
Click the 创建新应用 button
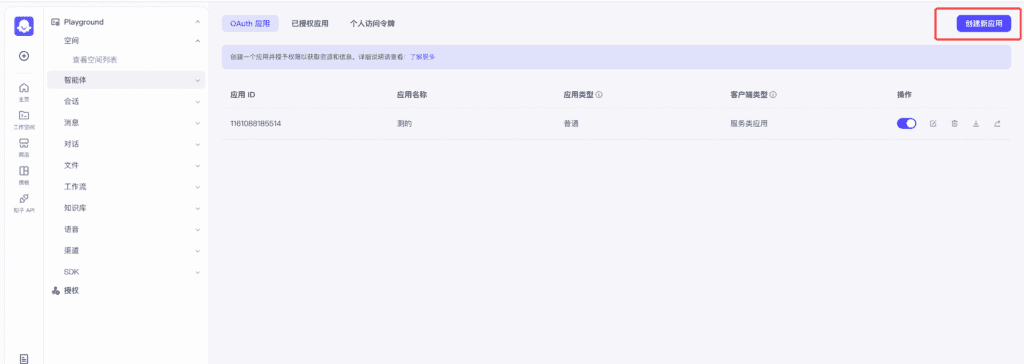coord(984,24)
